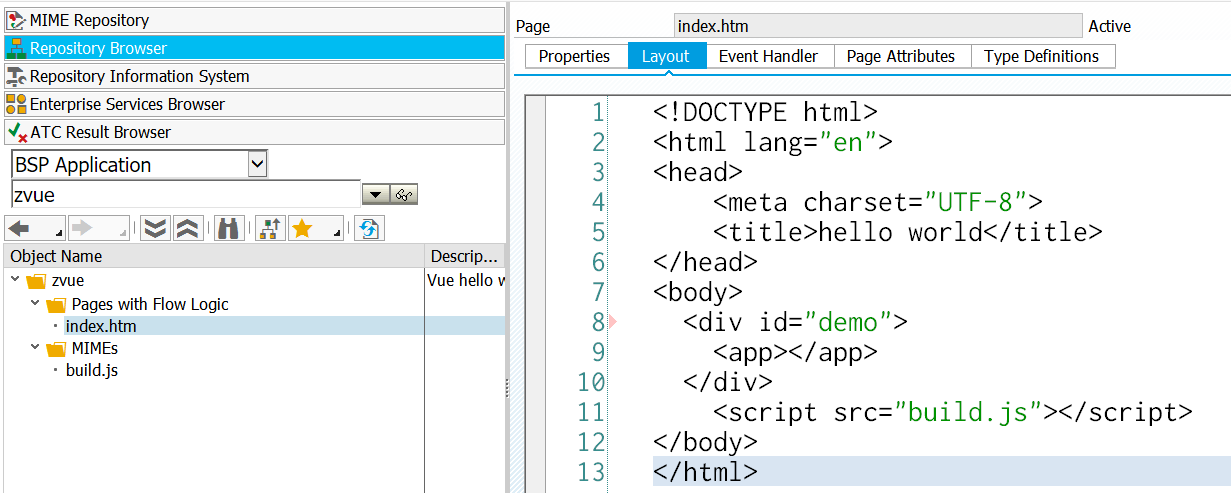Click the superordinate object list icon
Viewport: 1231px width, 493px height.
pos(269,229)
